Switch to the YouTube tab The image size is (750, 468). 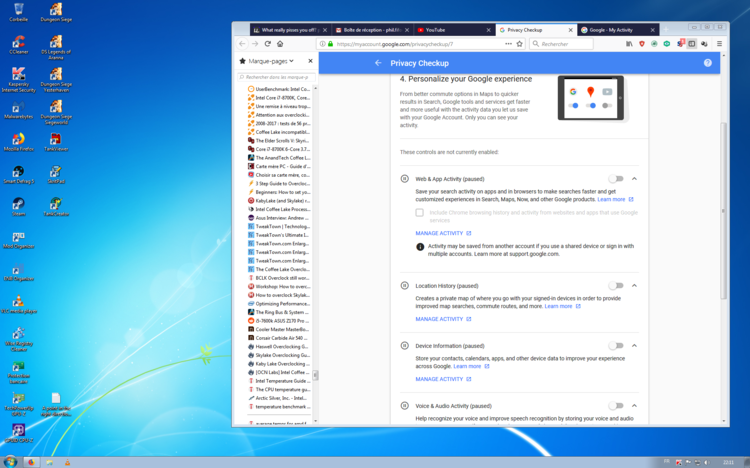(x=454, y=30)
